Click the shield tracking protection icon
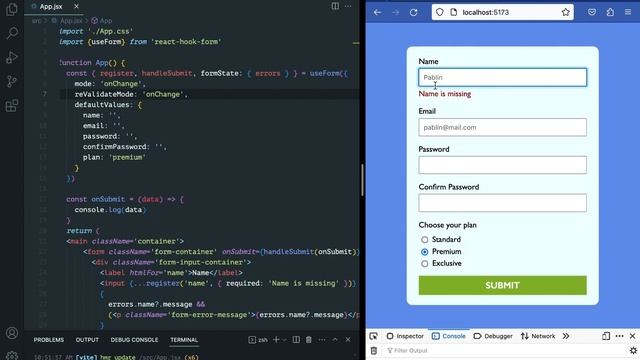This screenshot has width=640, height=360. pyautogui.click(x=440, y=12)
